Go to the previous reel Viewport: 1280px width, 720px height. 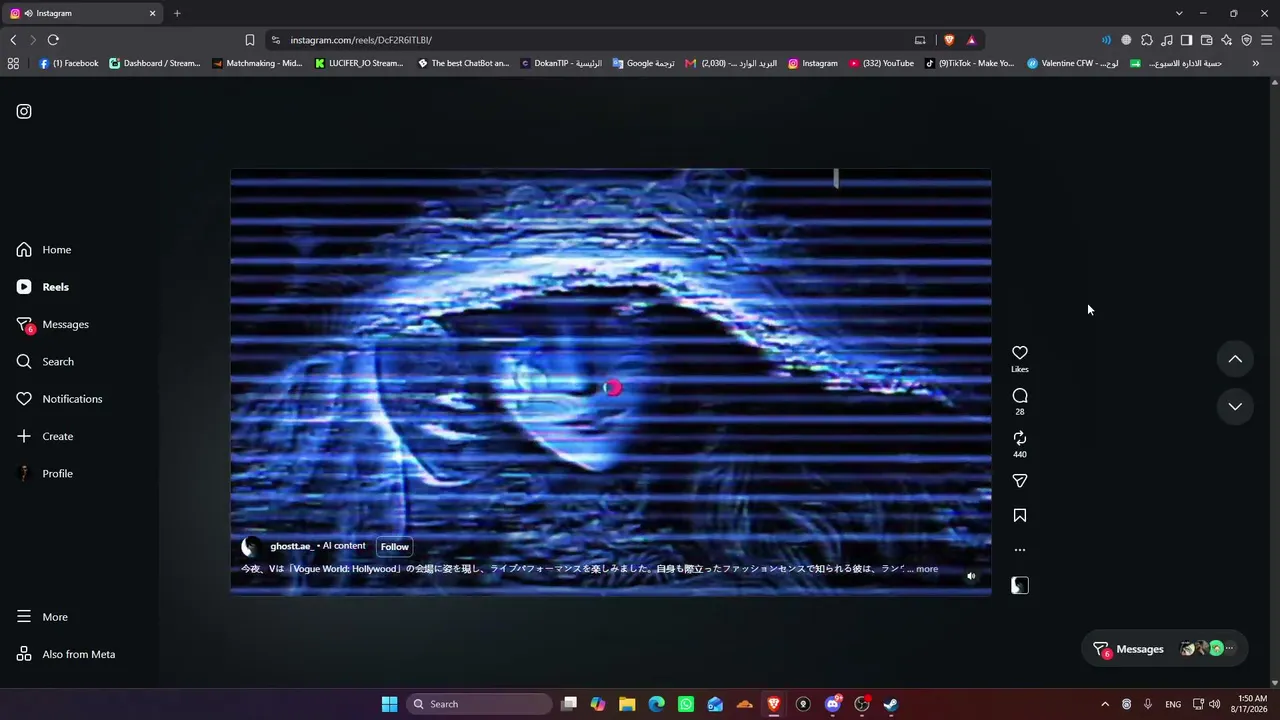[1235, 359]
